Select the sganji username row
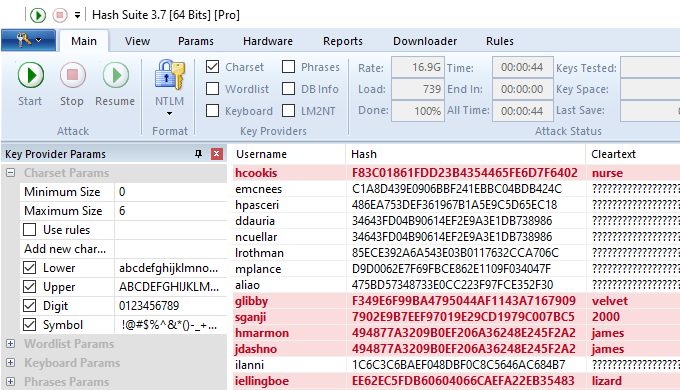The image size is (680, 390). pos(251,317)
